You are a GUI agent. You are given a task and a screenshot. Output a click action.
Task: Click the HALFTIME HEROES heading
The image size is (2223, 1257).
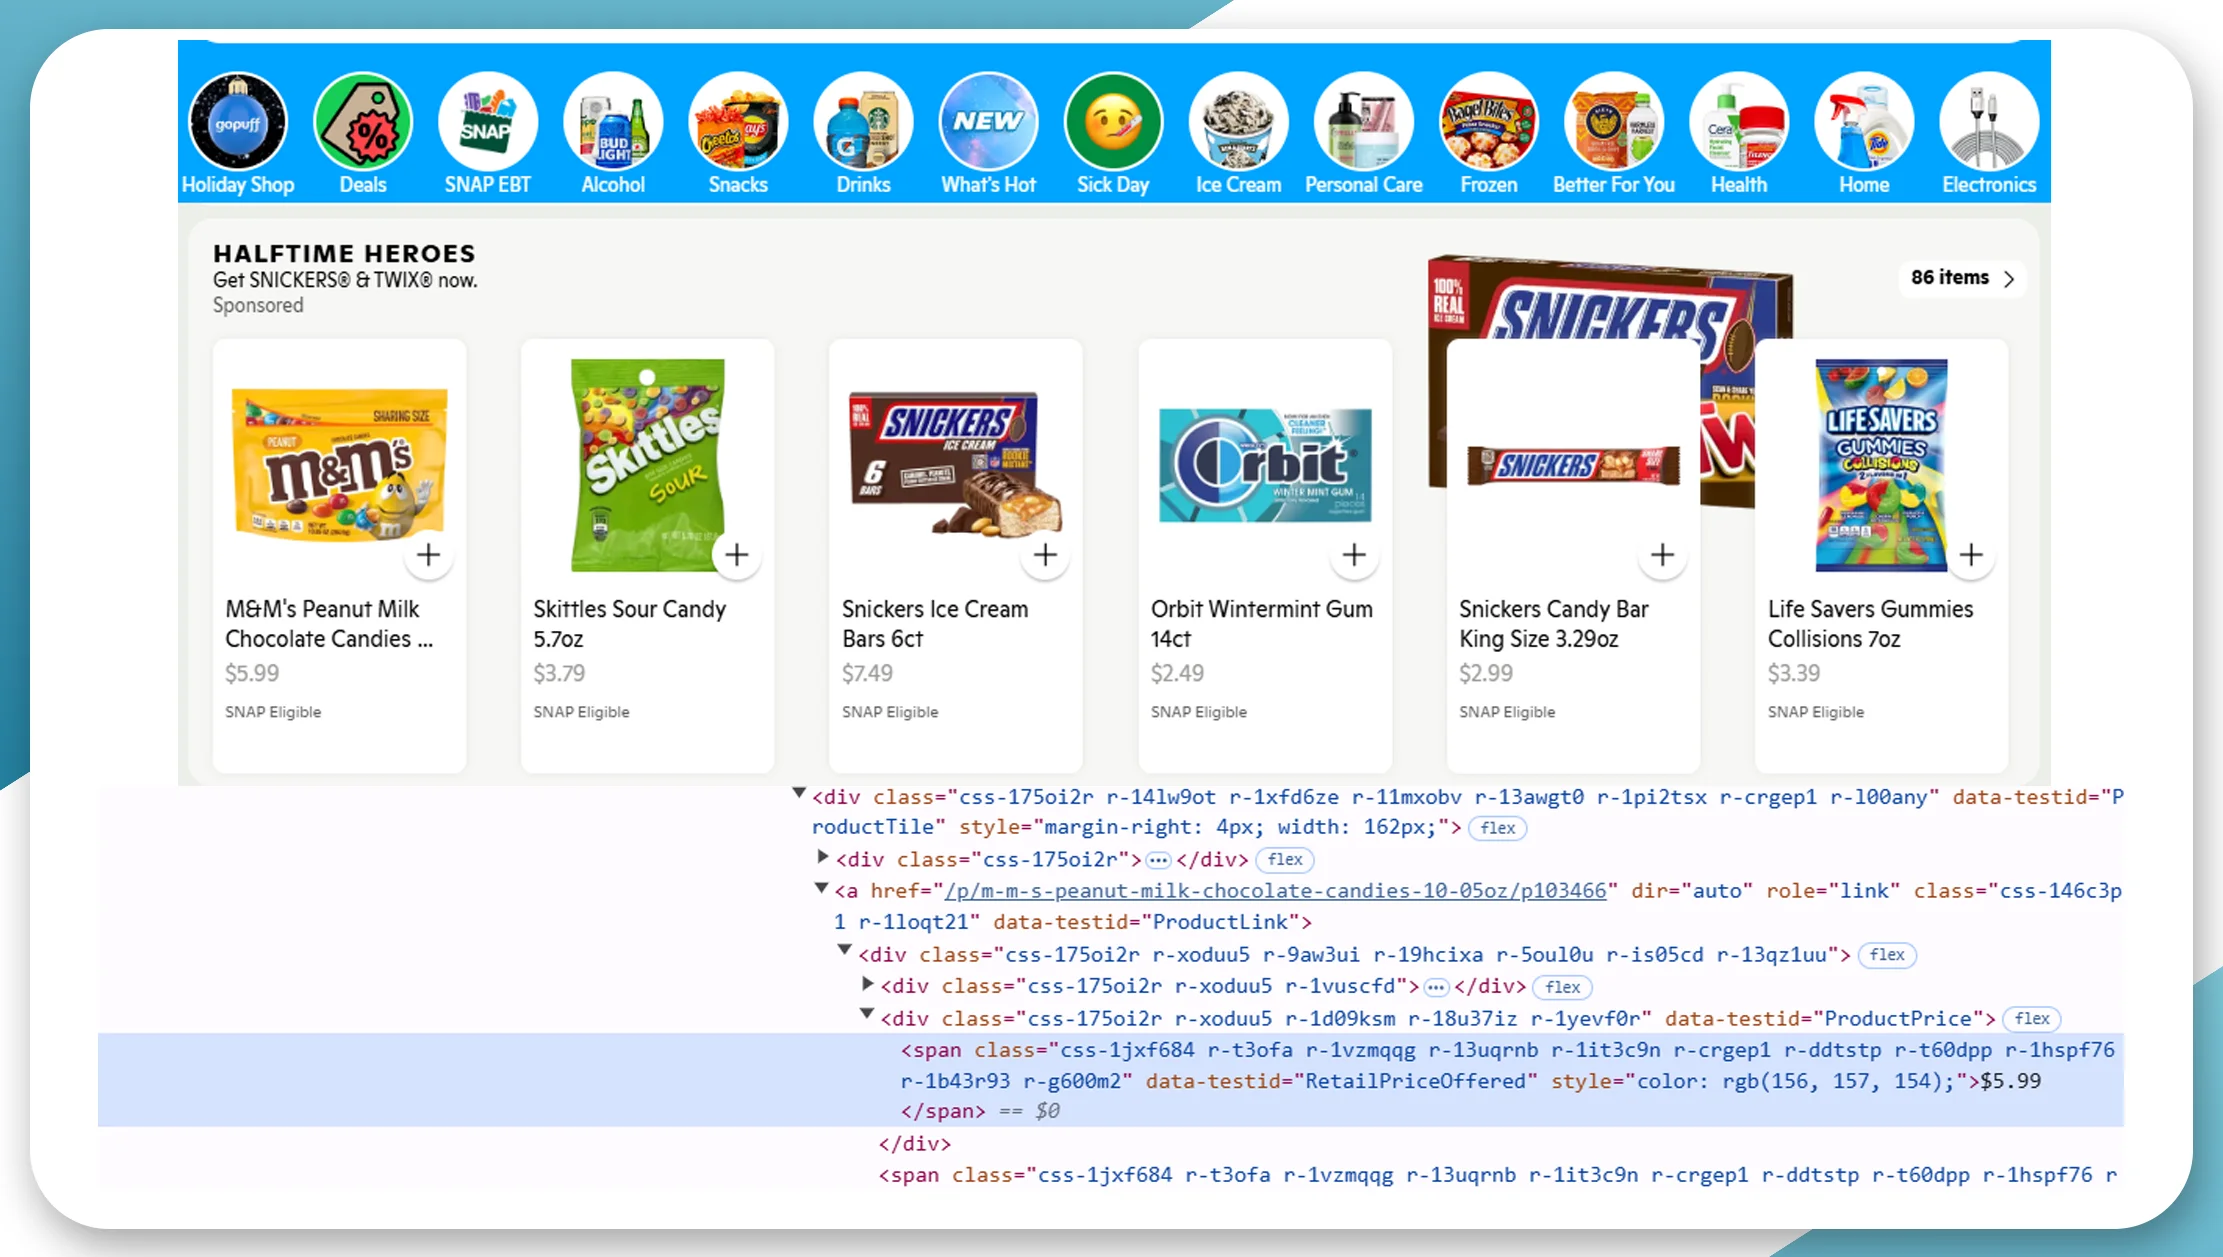coord(344,253)
